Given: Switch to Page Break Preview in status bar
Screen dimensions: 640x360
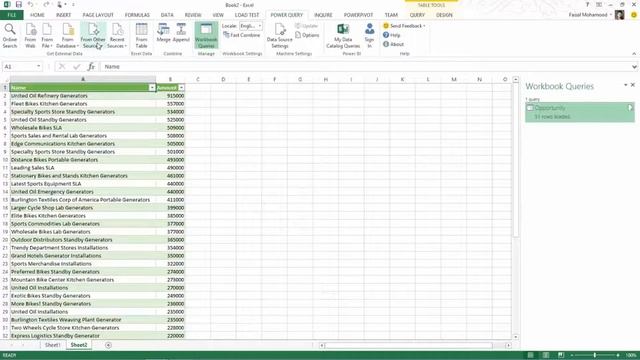Looking at the screenshot, I should (x=561, y=355).
